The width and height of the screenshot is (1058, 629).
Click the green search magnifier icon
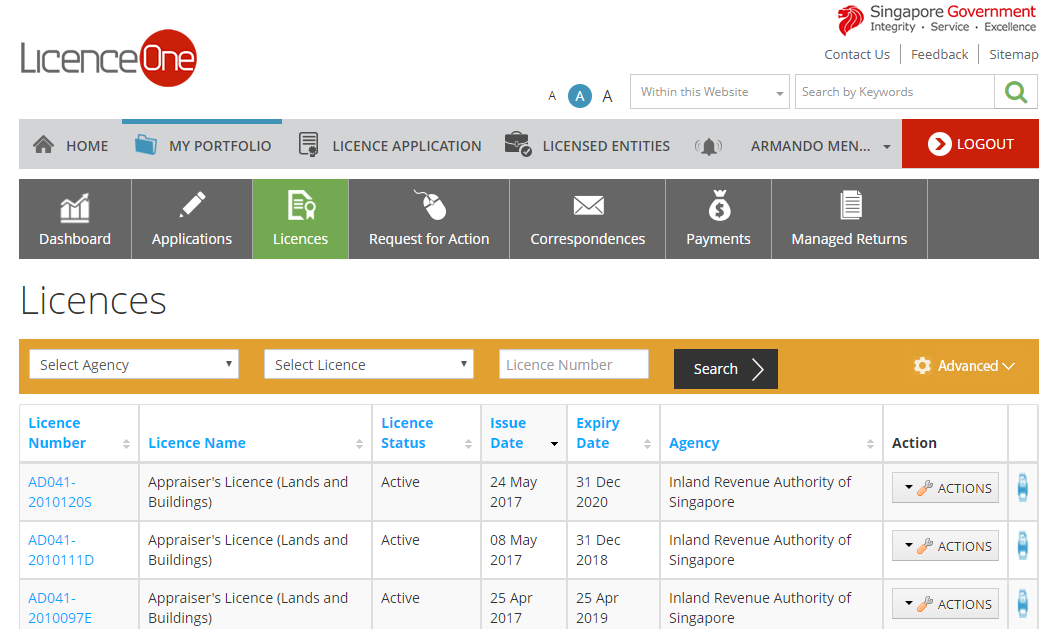click(x=1016, y=92)
